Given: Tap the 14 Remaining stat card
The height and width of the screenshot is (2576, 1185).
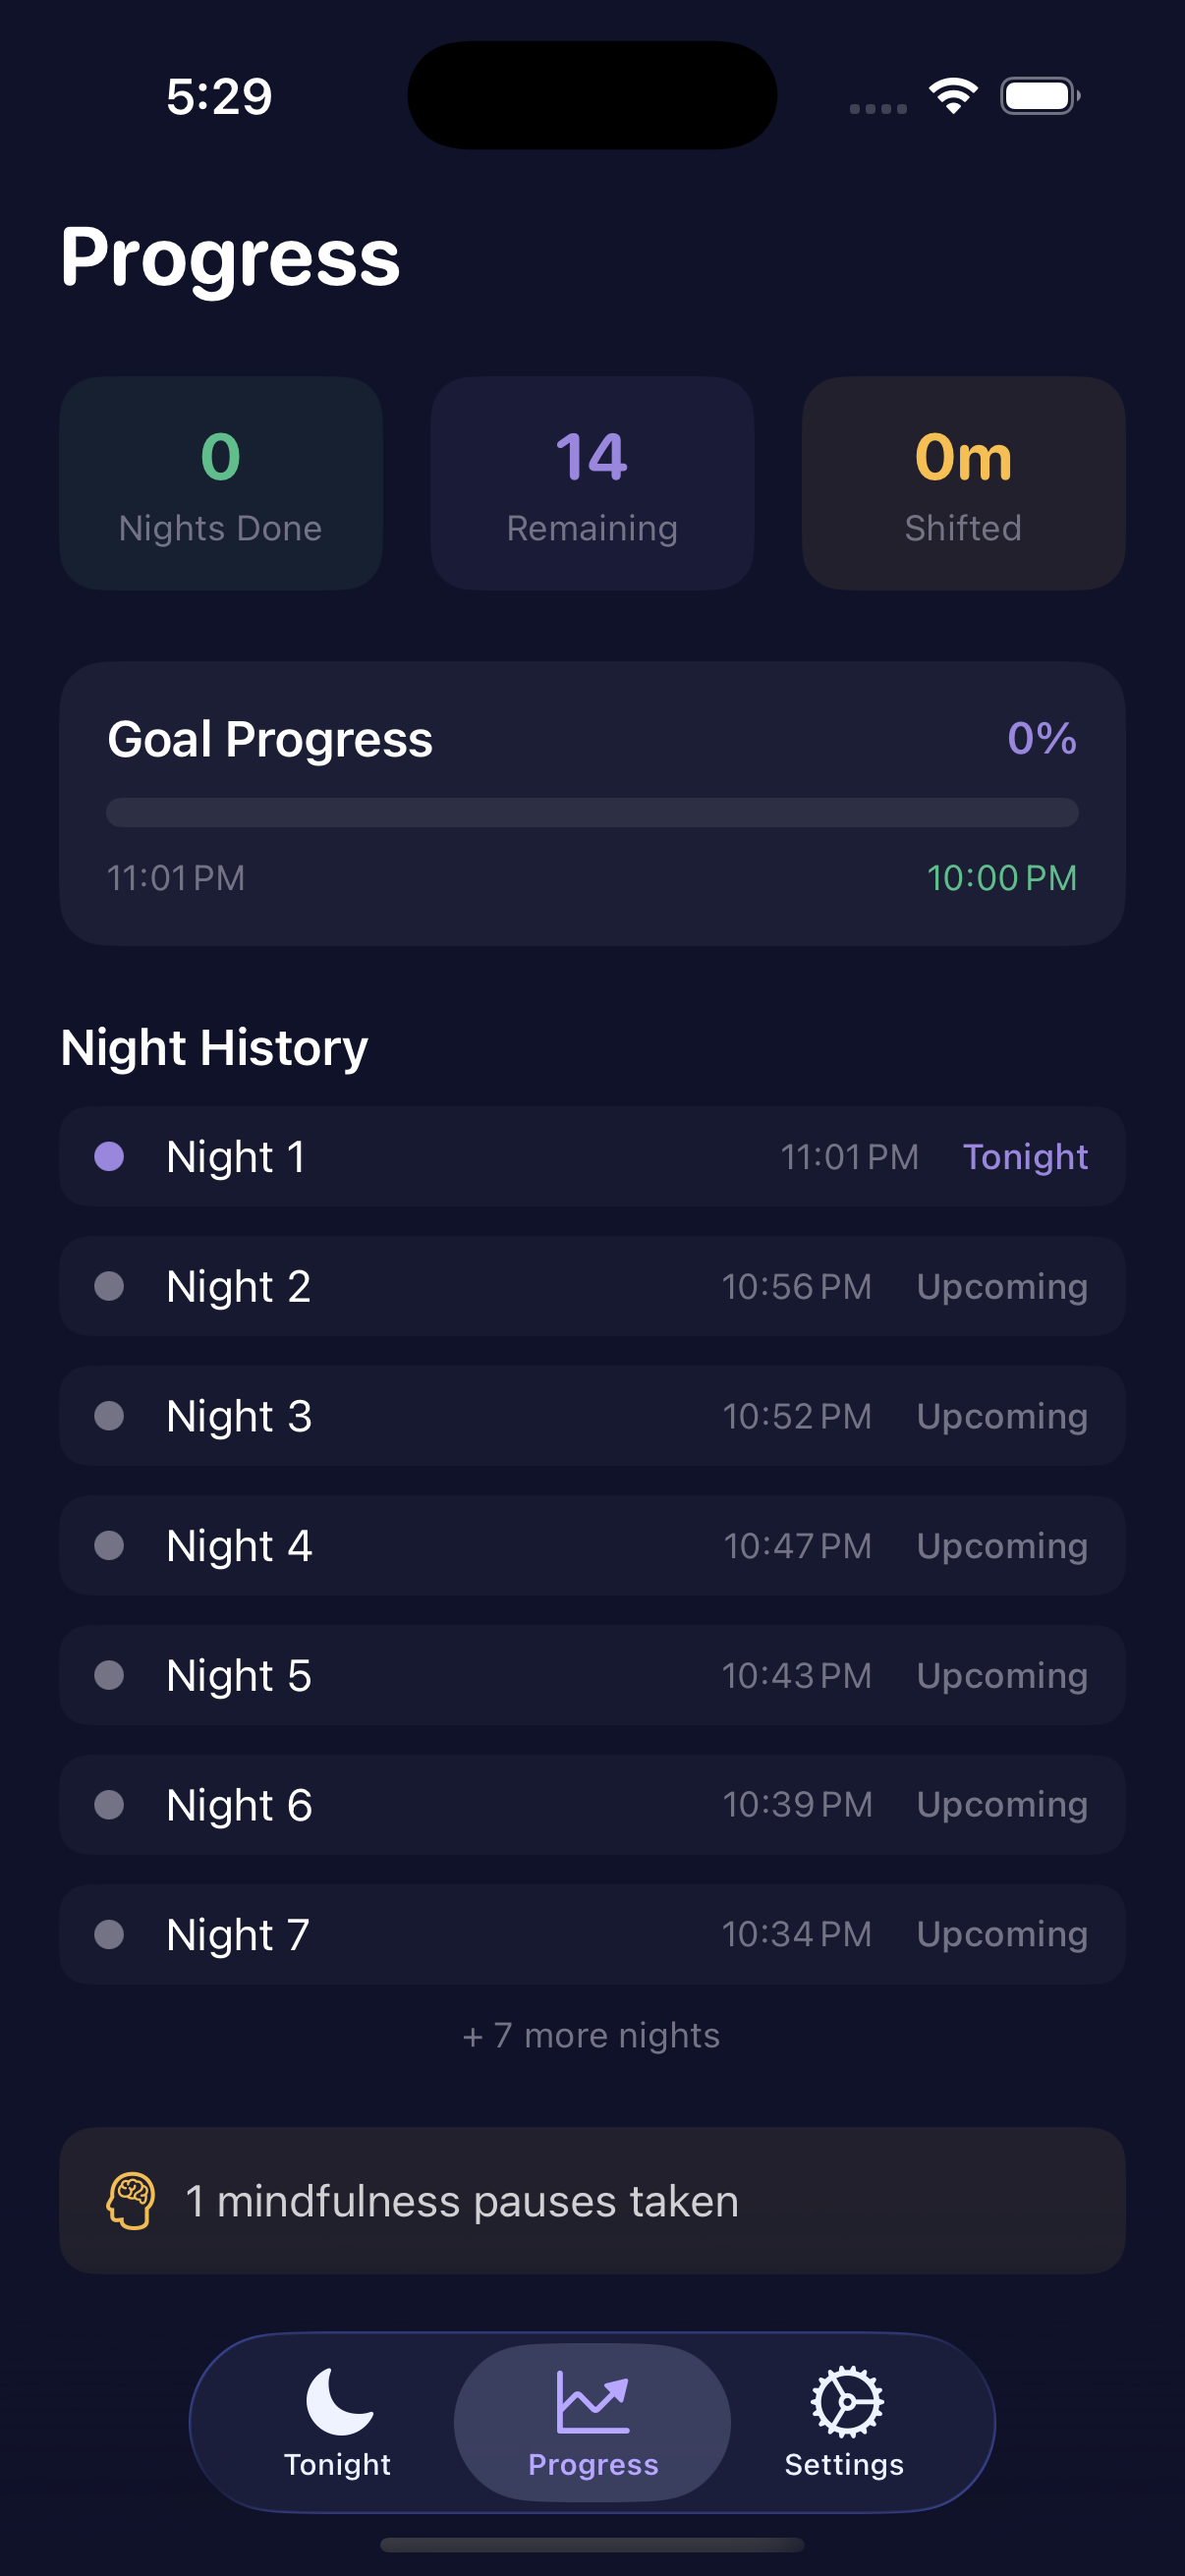Looking at the screenshot, I should pyautogui.click(x=592, y=483).
